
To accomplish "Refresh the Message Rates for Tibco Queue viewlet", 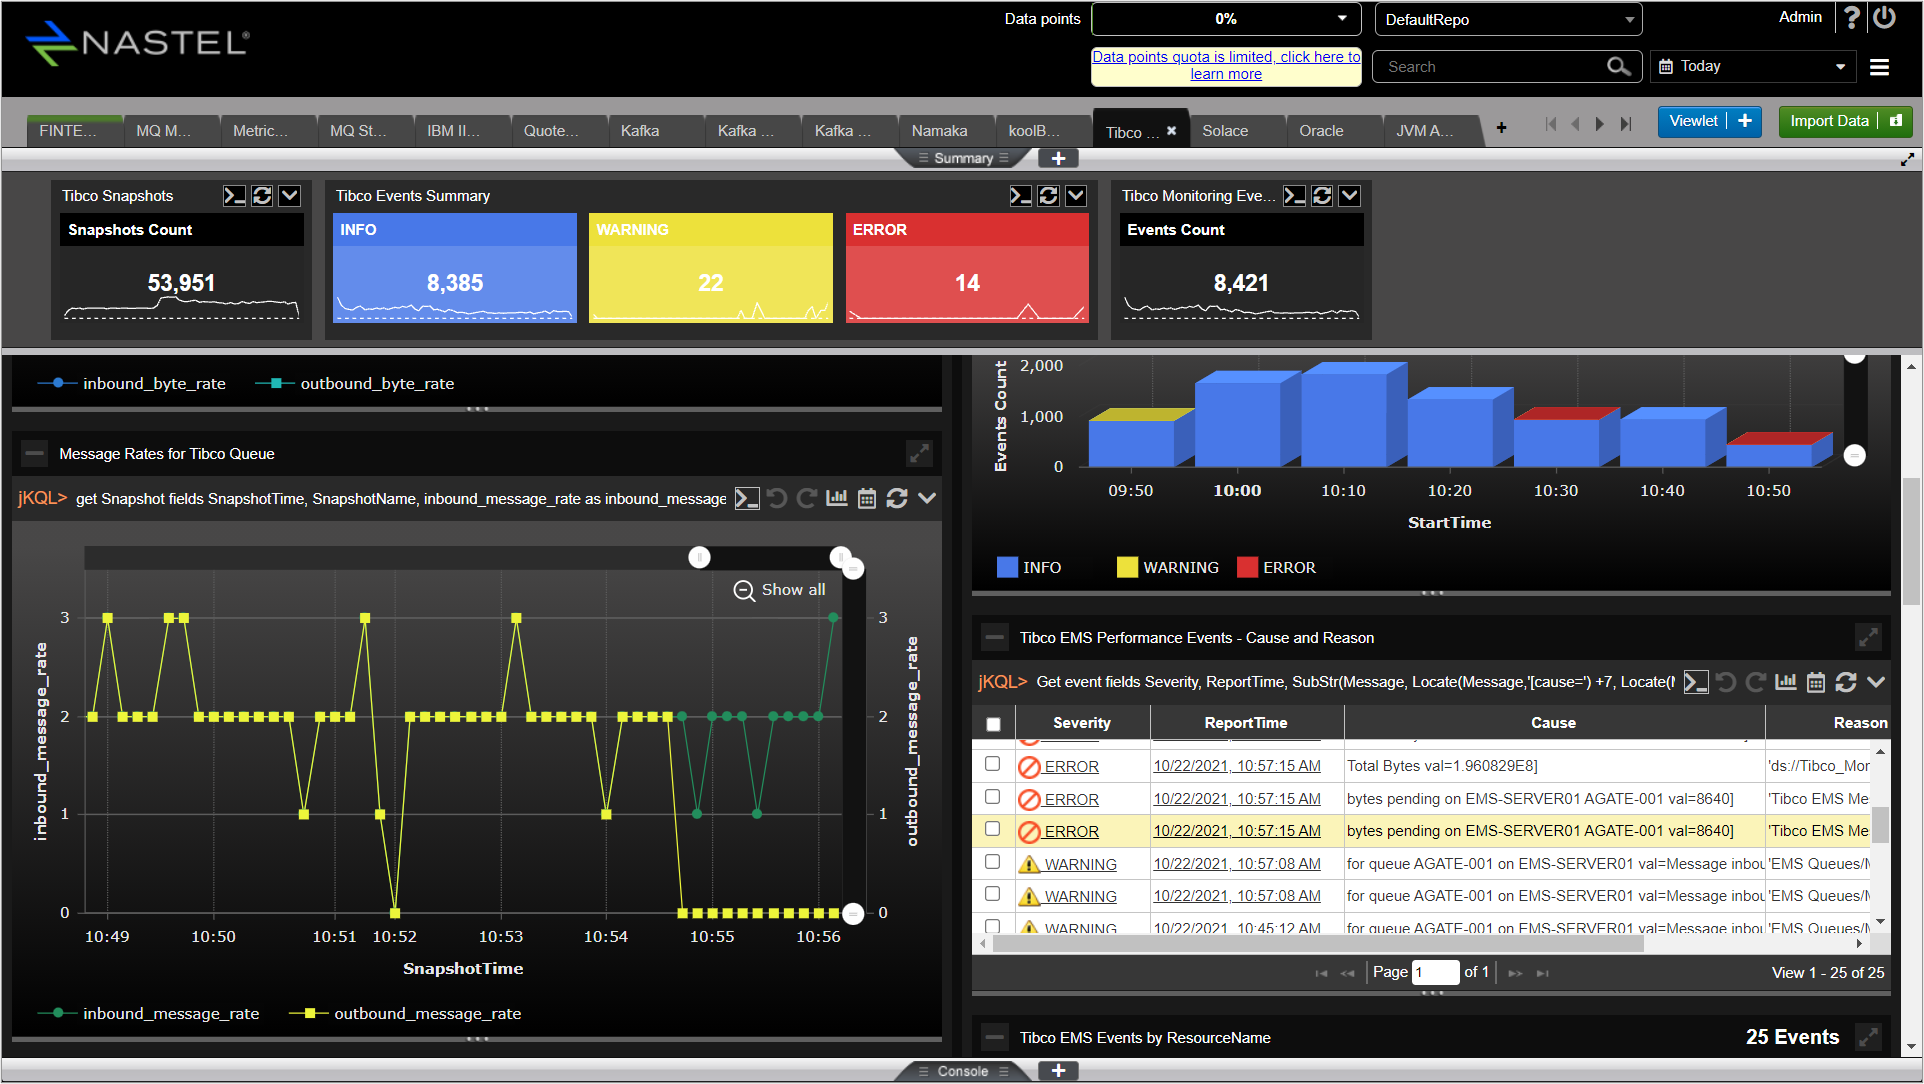I will 897,498.
